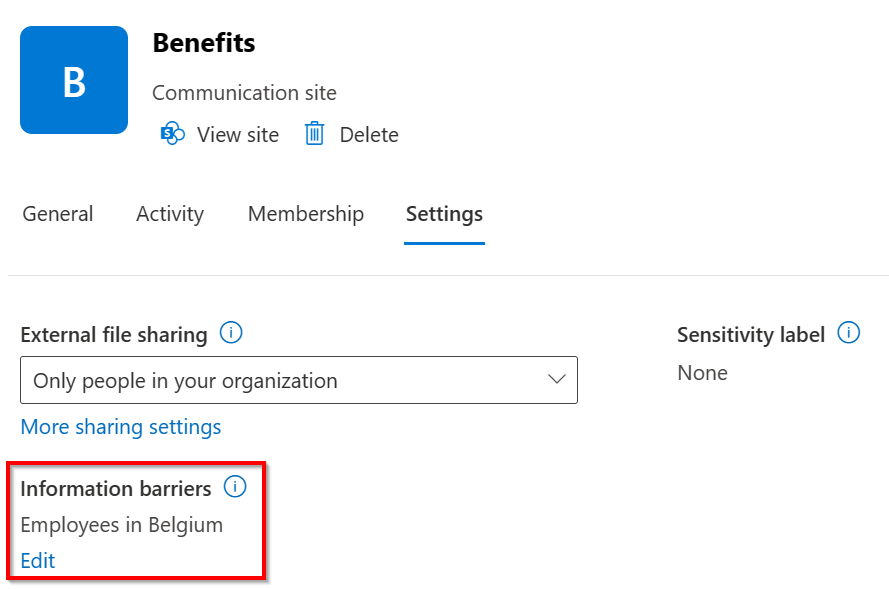
Task: Click the Sensitivity label None value
Action: pyautogui.click(x=702, y=373)
